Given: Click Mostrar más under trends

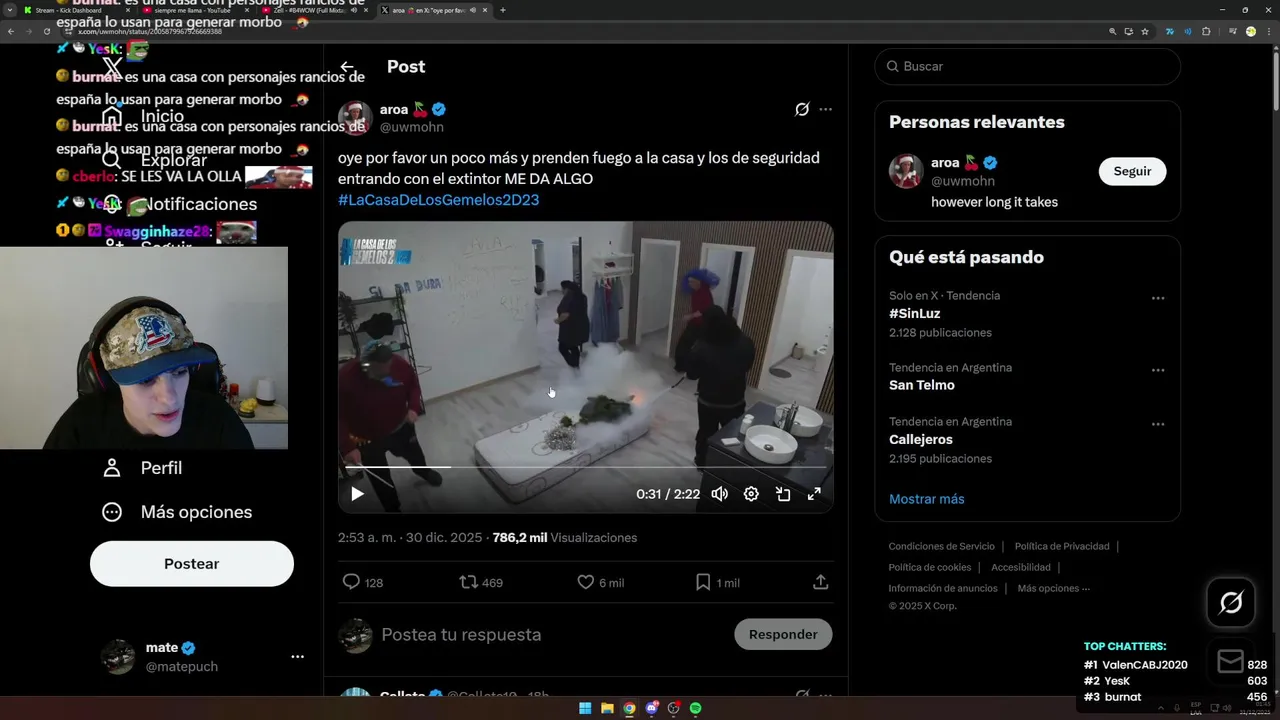Looking at the screenshot, I should pos(927,499).
